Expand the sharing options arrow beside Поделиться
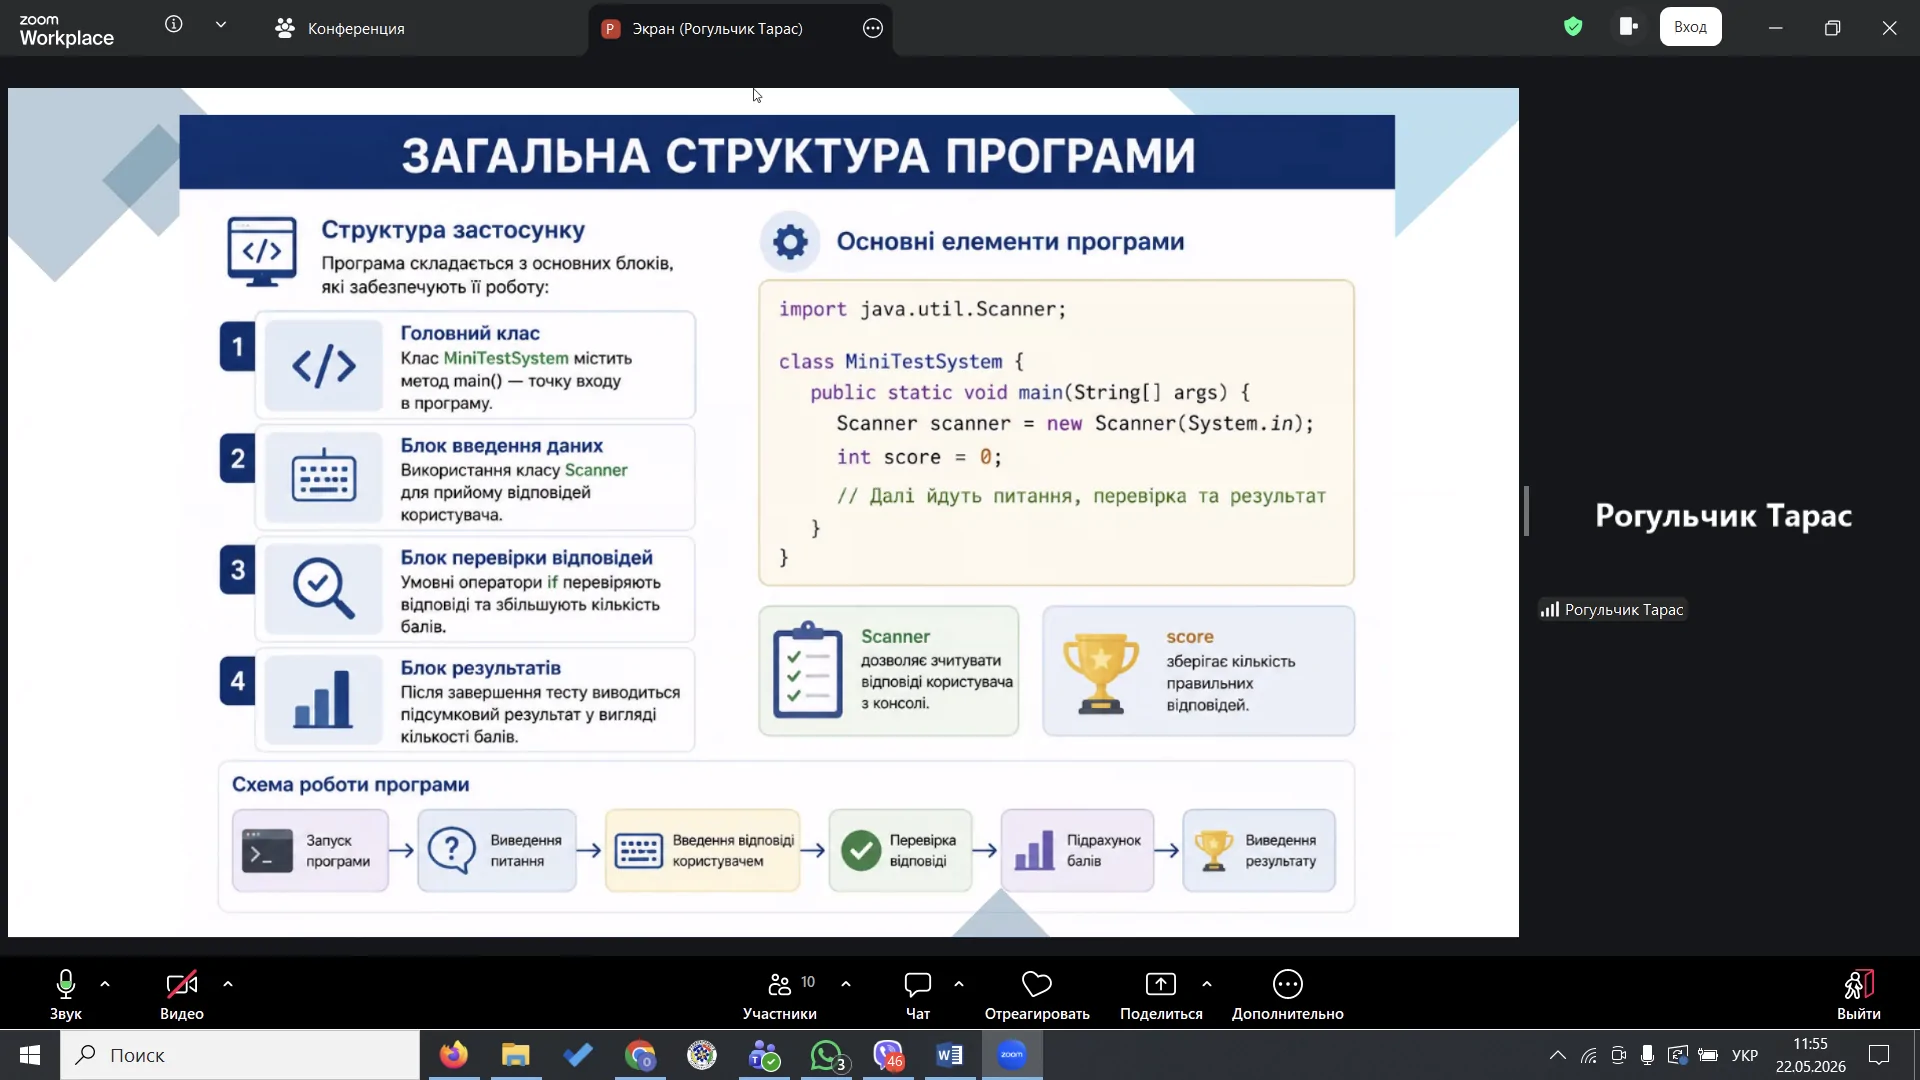 1207,985
